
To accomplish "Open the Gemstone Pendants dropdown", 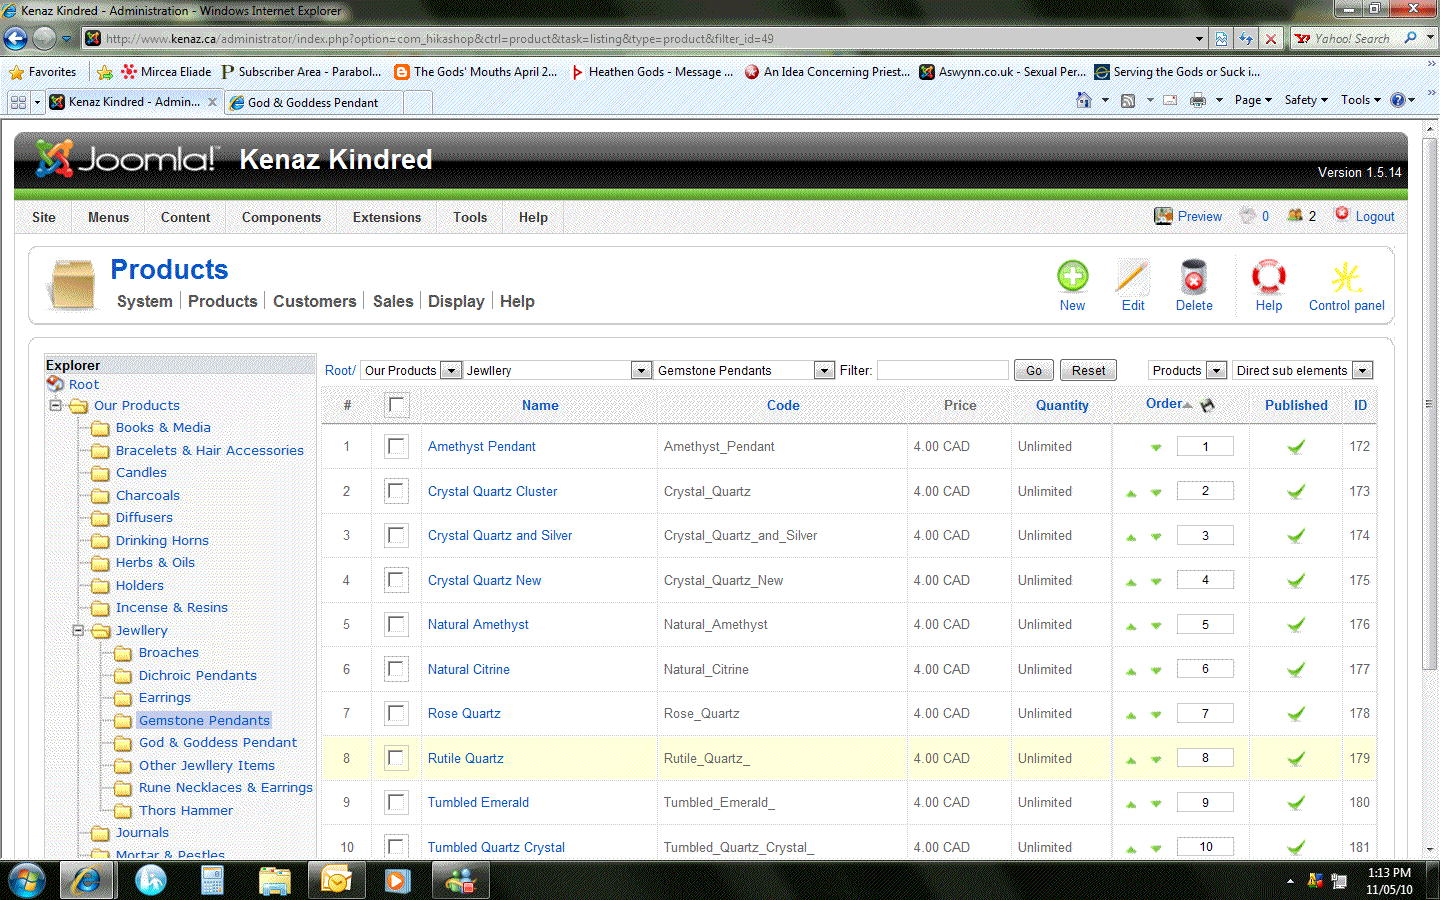I will click(744, 370).
